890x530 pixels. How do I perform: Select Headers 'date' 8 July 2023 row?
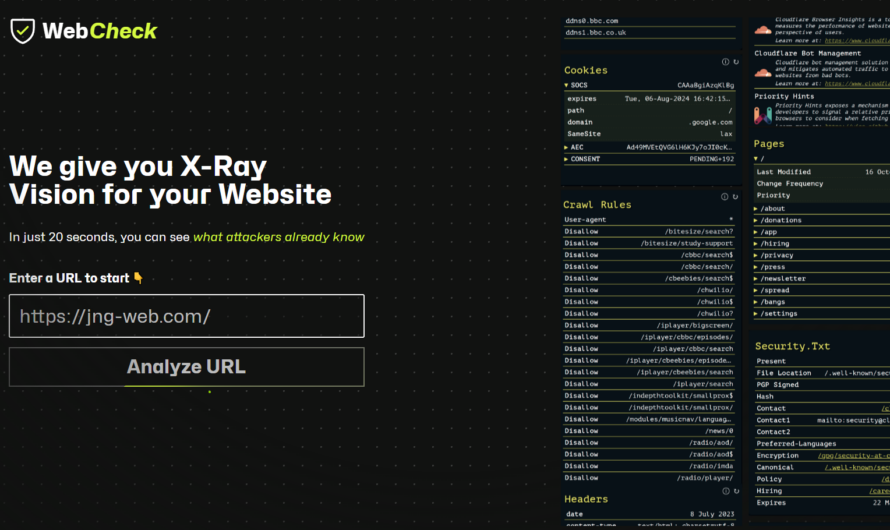650,514
